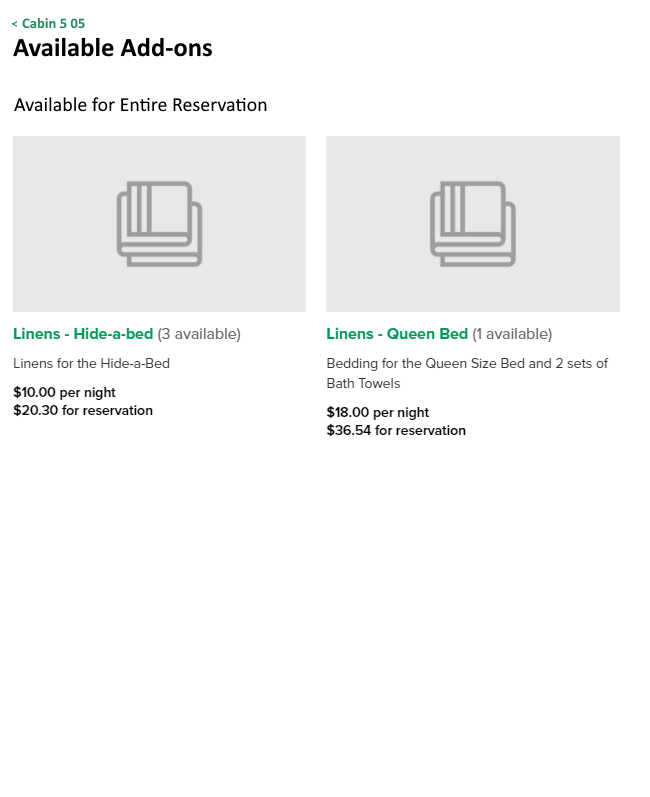
Task: Go back to Cabin 5 05
Action: coord(53,24)
